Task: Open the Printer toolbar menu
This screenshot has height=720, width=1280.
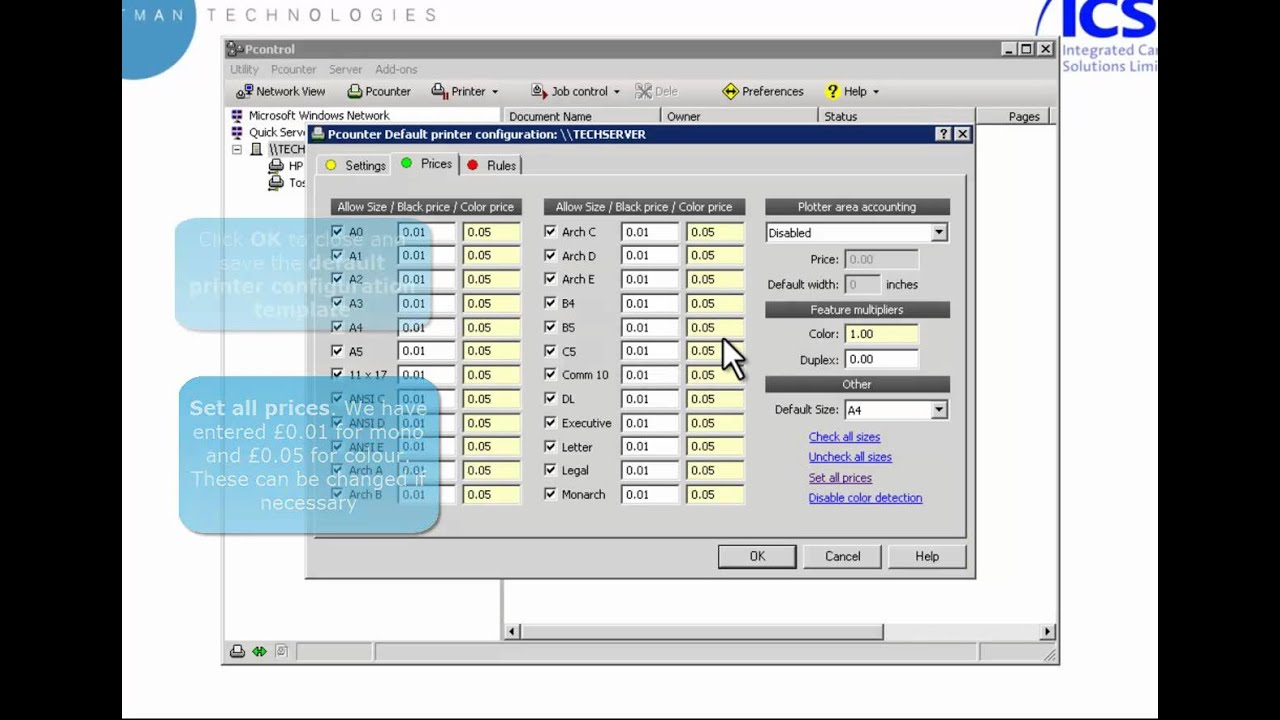Action: (465, 91)
